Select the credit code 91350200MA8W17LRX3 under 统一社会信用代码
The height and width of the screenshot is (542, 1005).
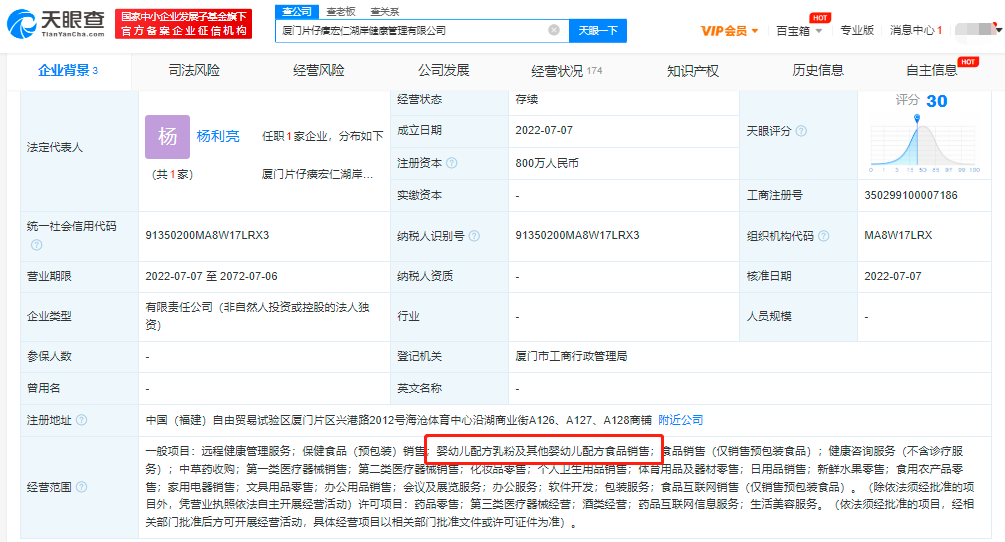pyautogui.click(x=207, y=235)
